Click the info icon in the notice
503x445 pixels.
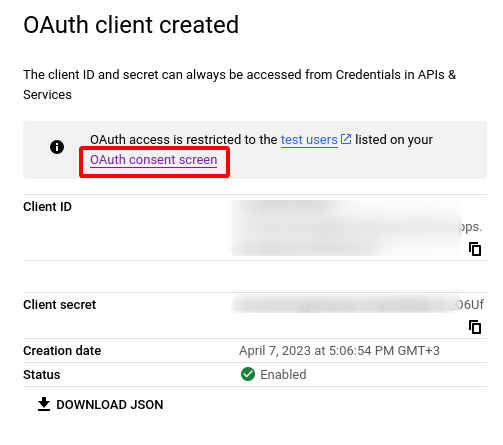point(57,147)
